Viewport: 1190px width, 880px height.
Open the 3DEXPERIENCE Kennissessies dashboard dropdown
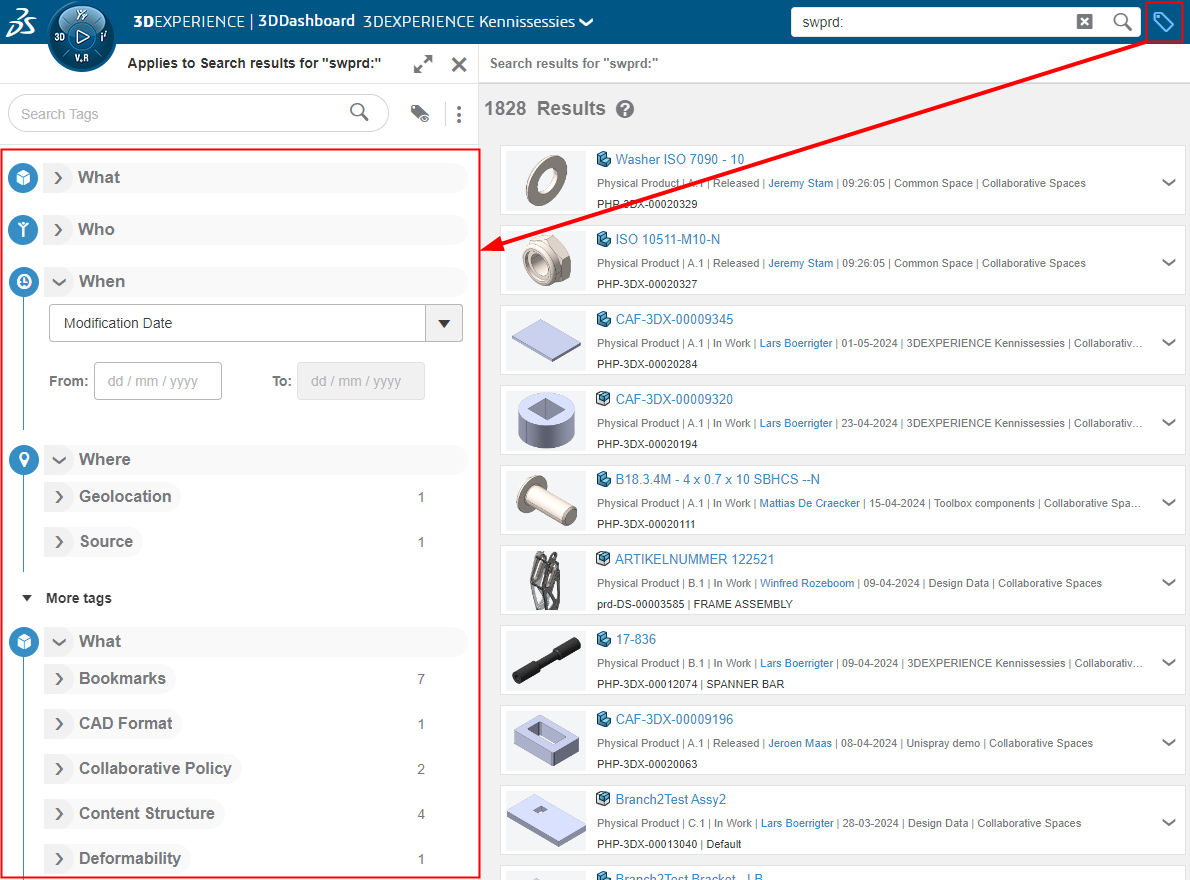(x=587, y=23)
